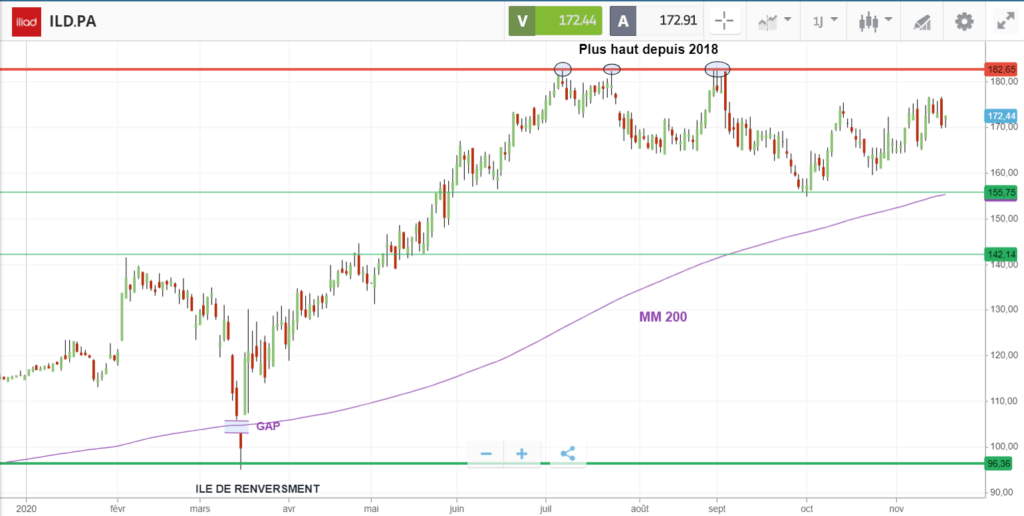Click the 'avr' date axis label
Viewport: 1024px width, 516px height.
pyautogui.click(x=288, y=507)
